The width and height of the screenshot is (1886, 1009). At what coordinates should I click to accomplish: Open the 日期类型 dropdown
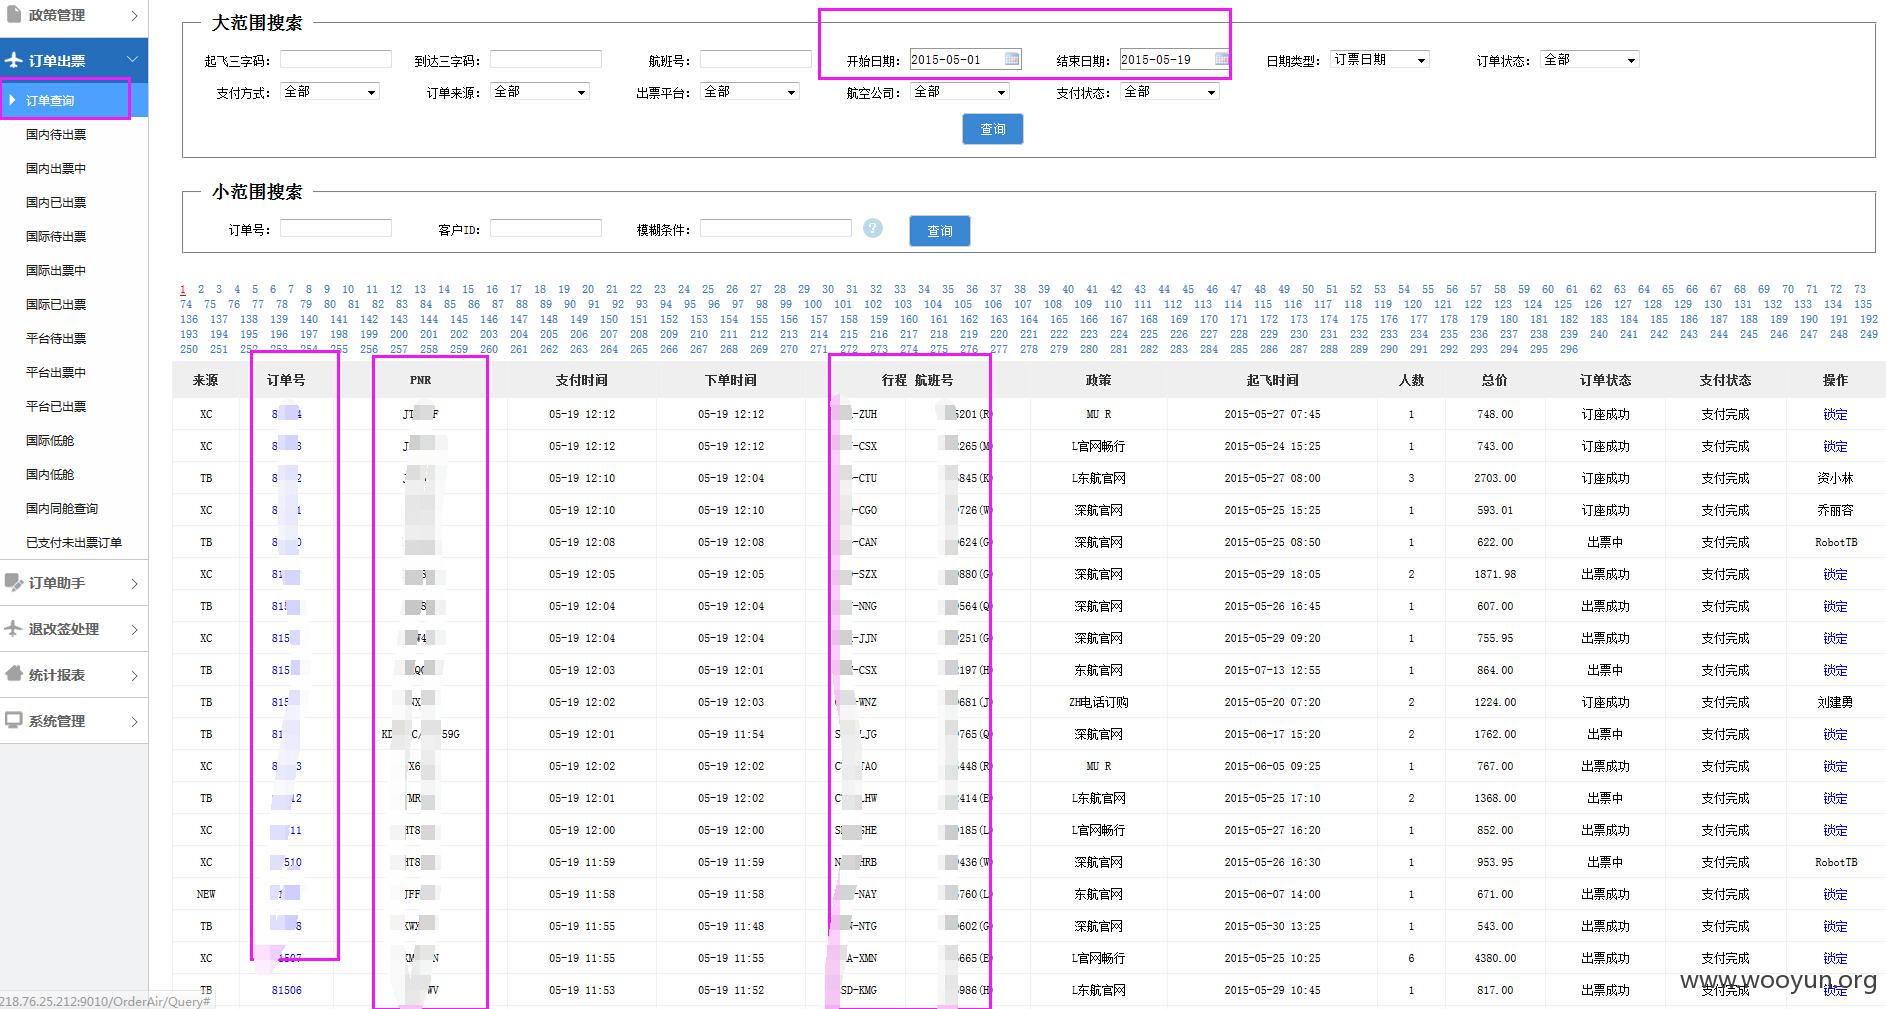pyautogui.click(x=1380, y=60)
